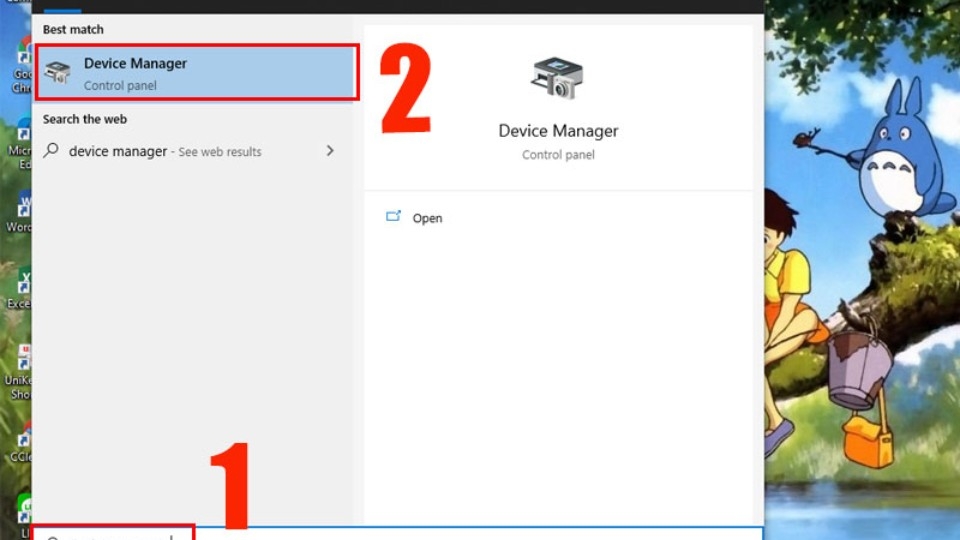
Task: Click the large Device Manager preview icon
Action: [557, 78]
